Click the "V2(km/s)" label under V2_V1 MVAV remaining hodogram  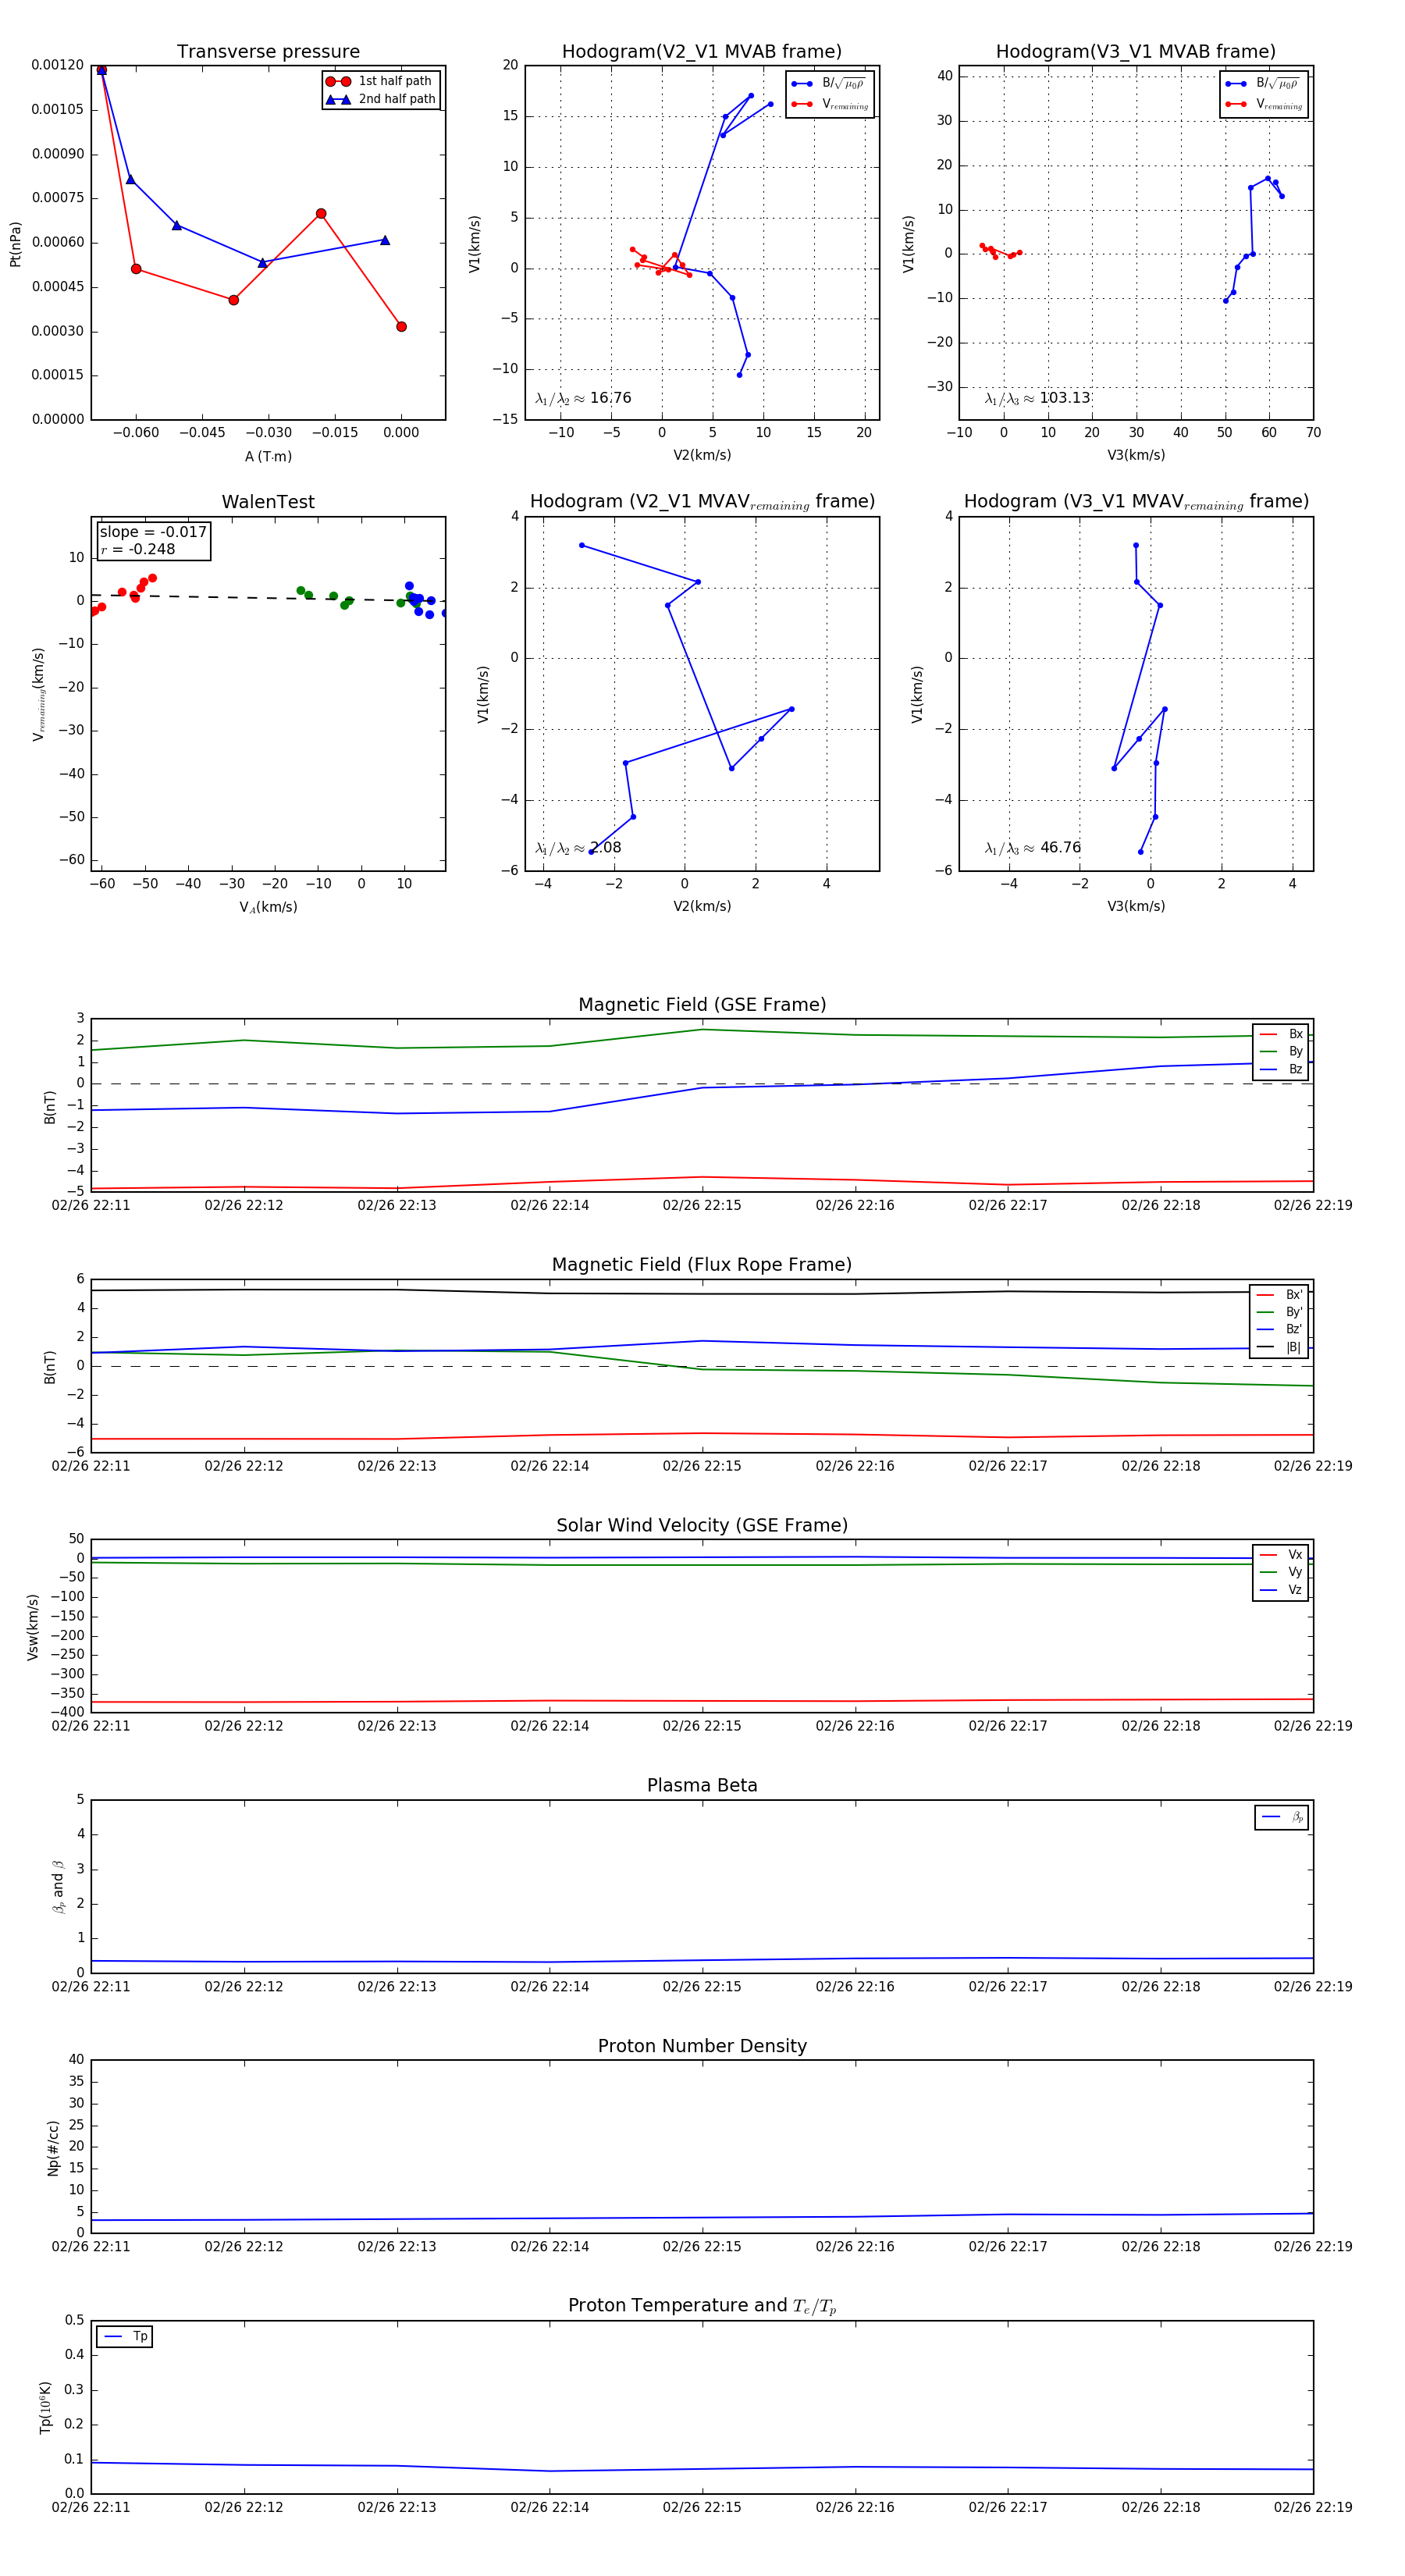tap(702, 906)
